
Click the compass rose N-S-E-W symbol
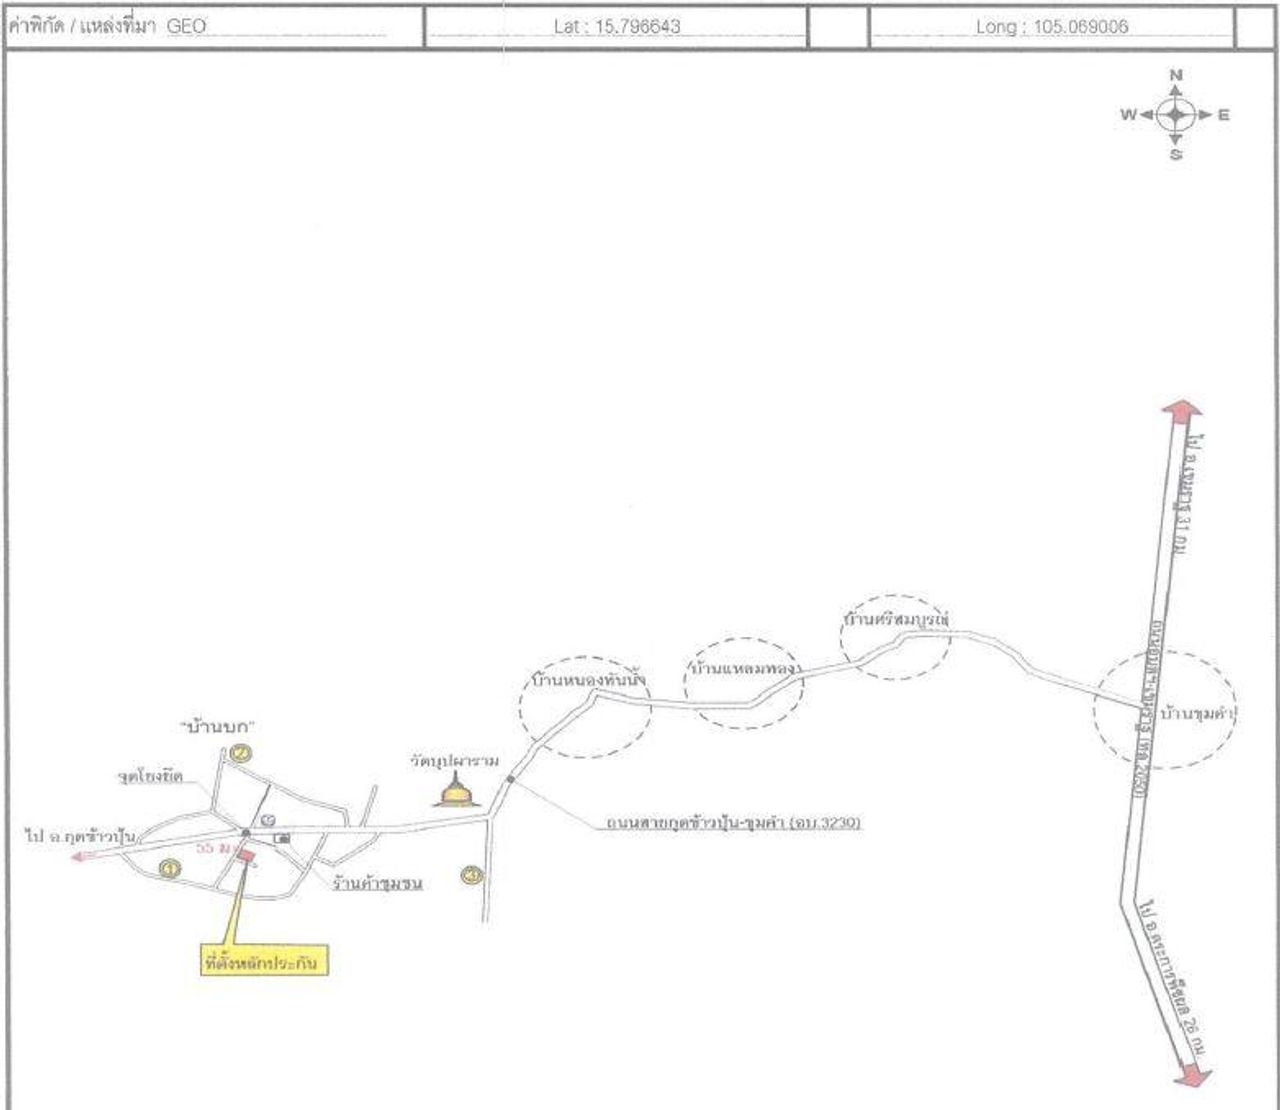(1176, 115)
